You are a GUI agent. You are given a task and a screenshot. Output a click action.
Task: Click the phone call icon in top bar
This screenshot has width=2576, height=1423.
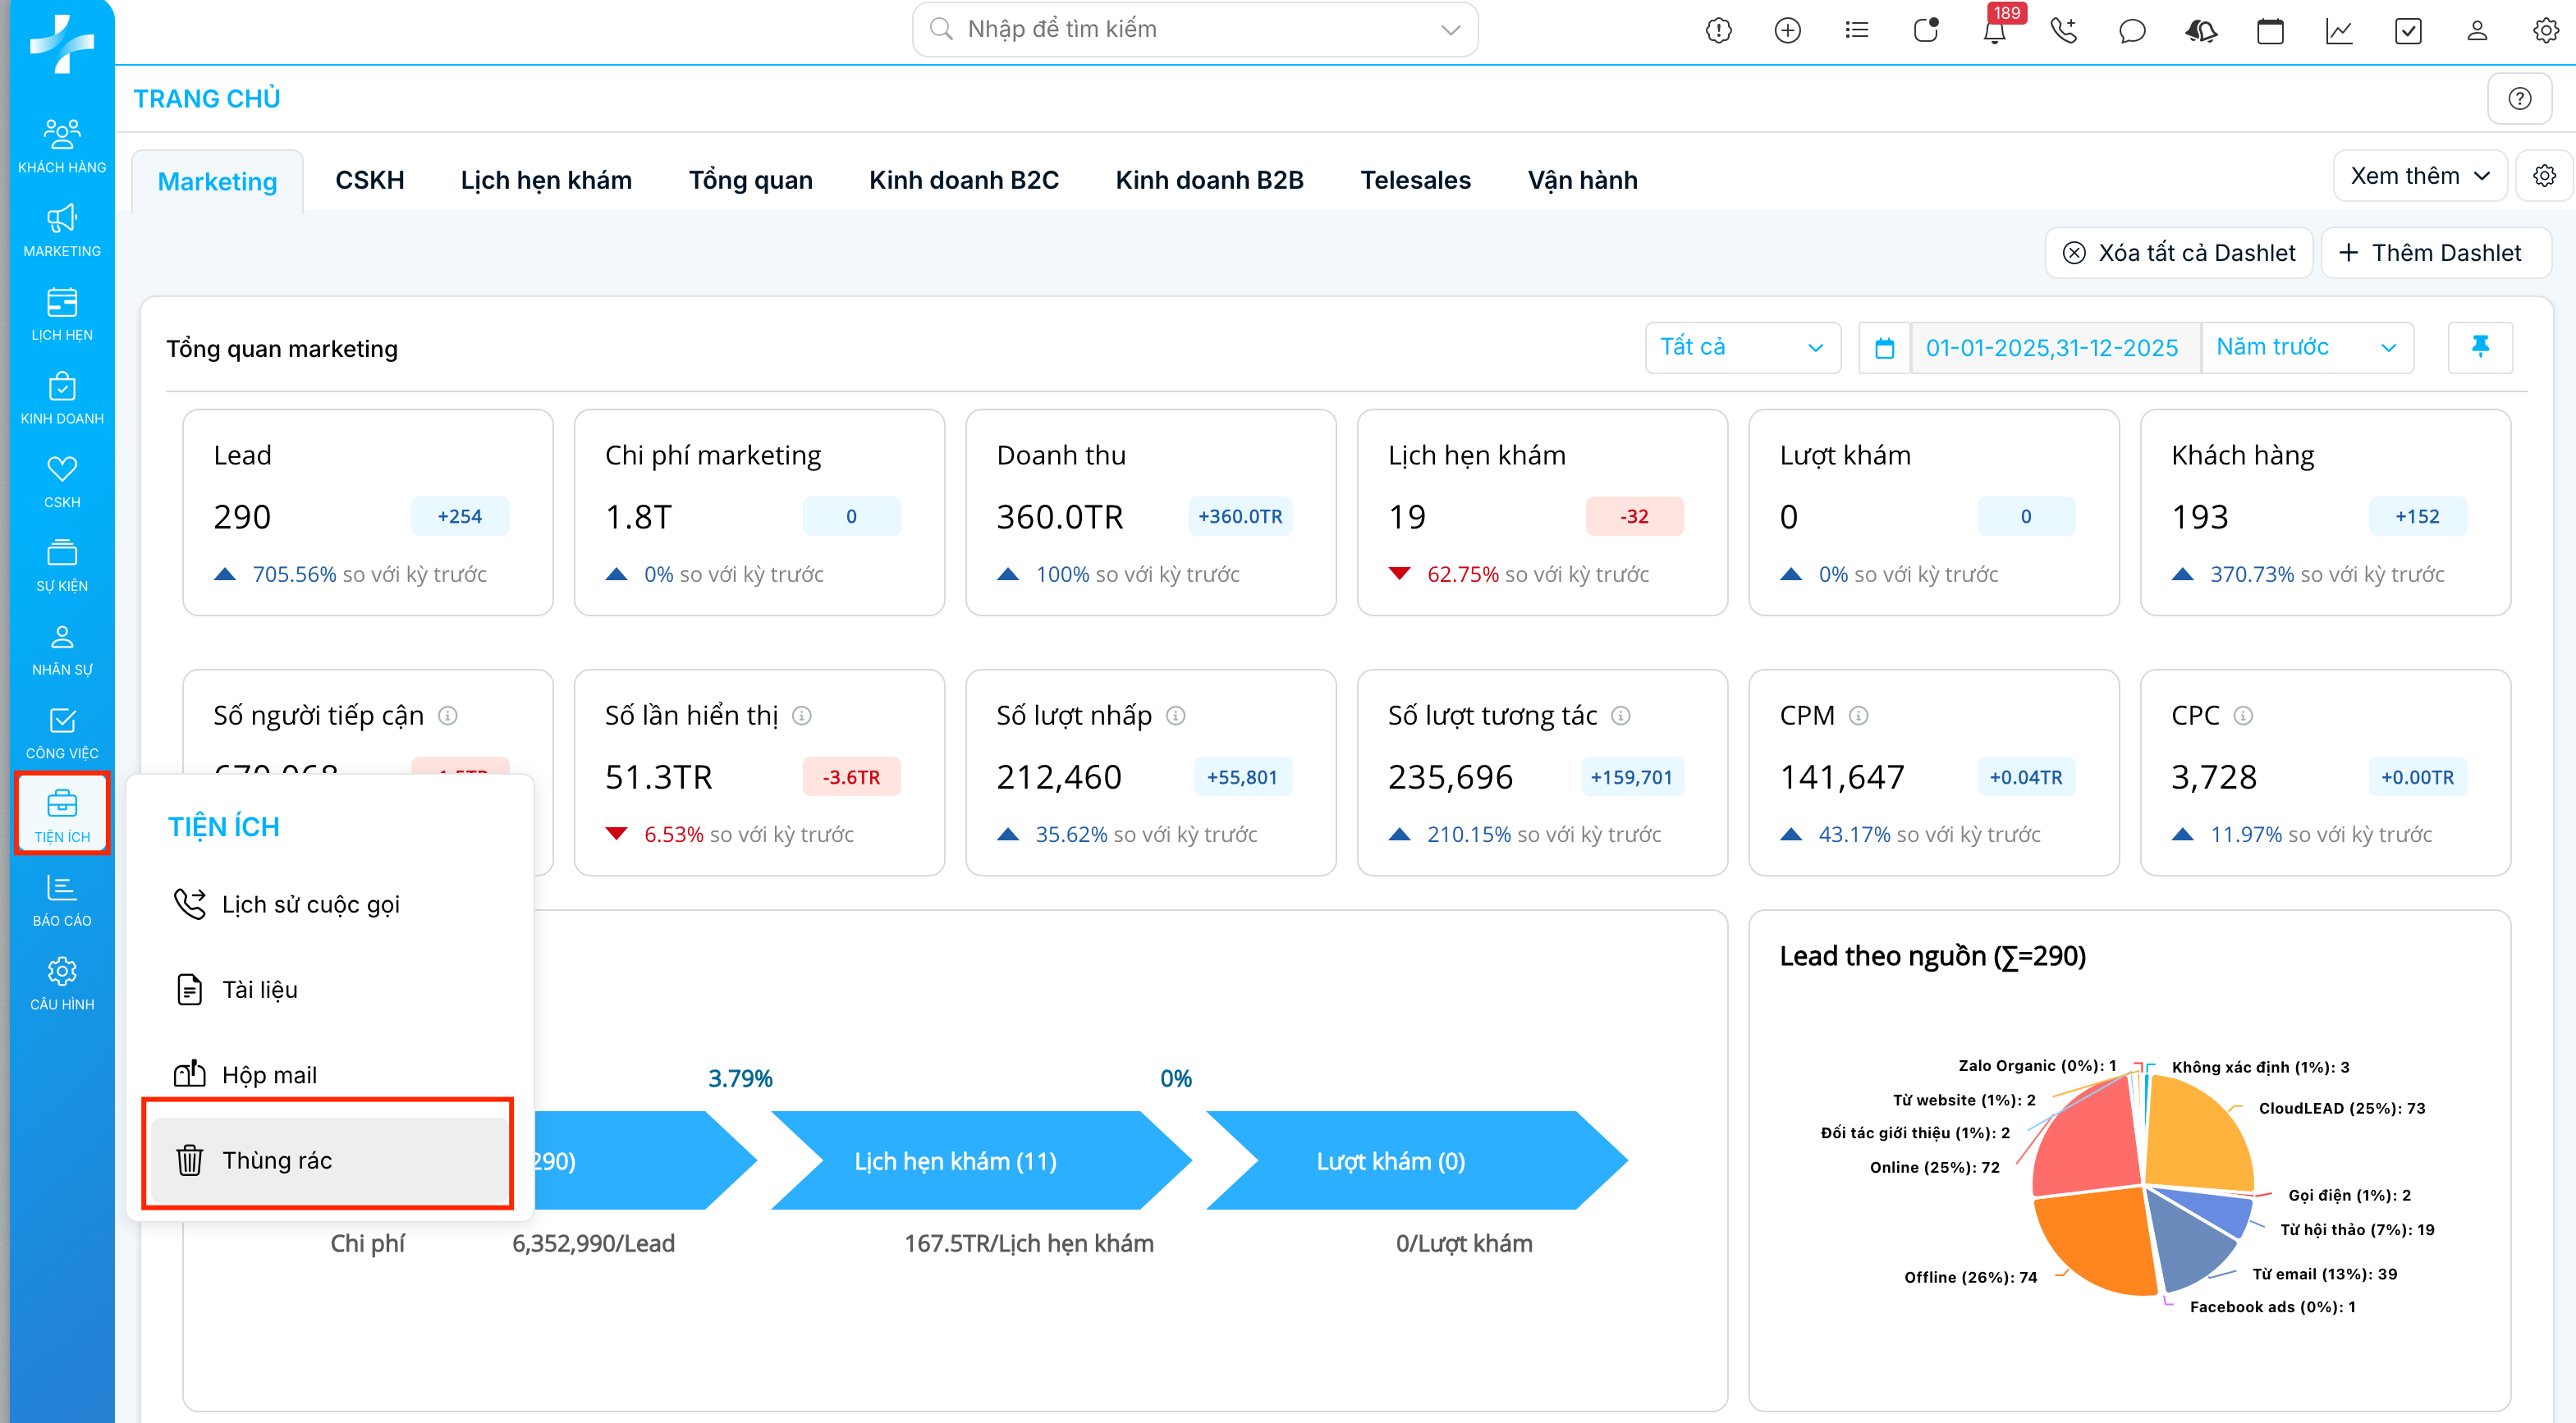coord(2063,31)
